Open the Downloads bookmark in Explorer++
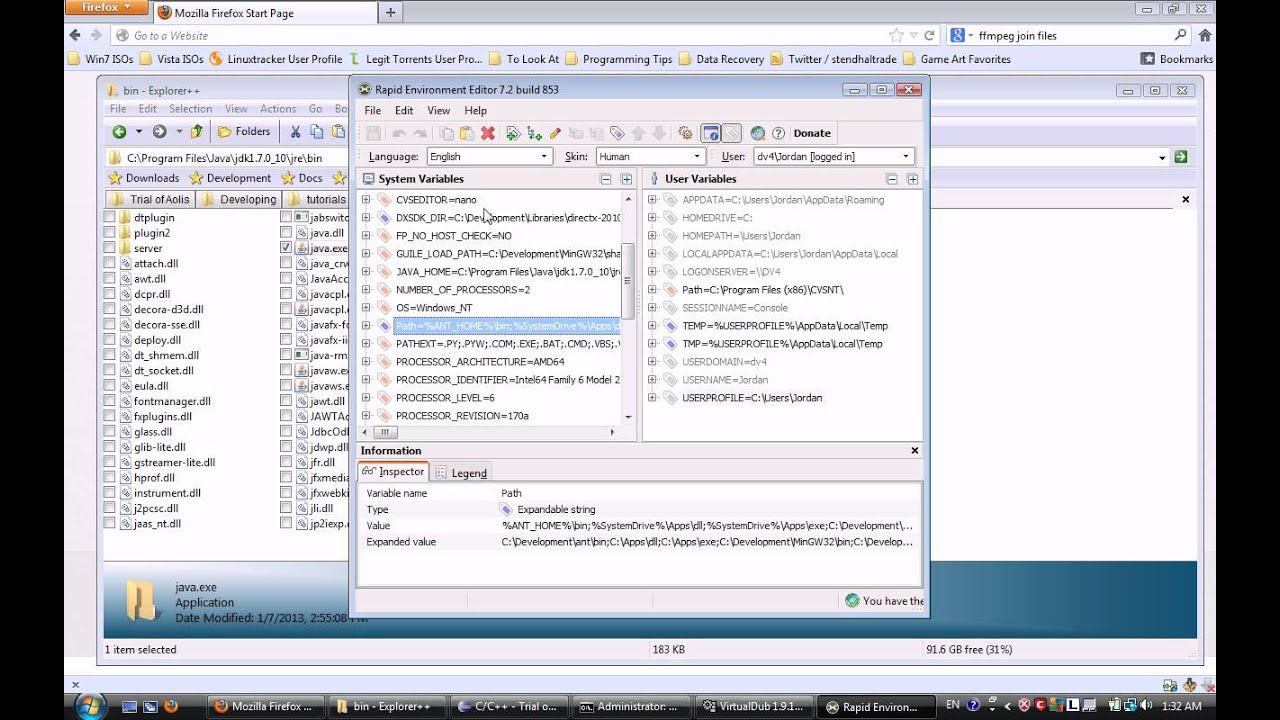The image size is (1280, 720). coord(144,178)
